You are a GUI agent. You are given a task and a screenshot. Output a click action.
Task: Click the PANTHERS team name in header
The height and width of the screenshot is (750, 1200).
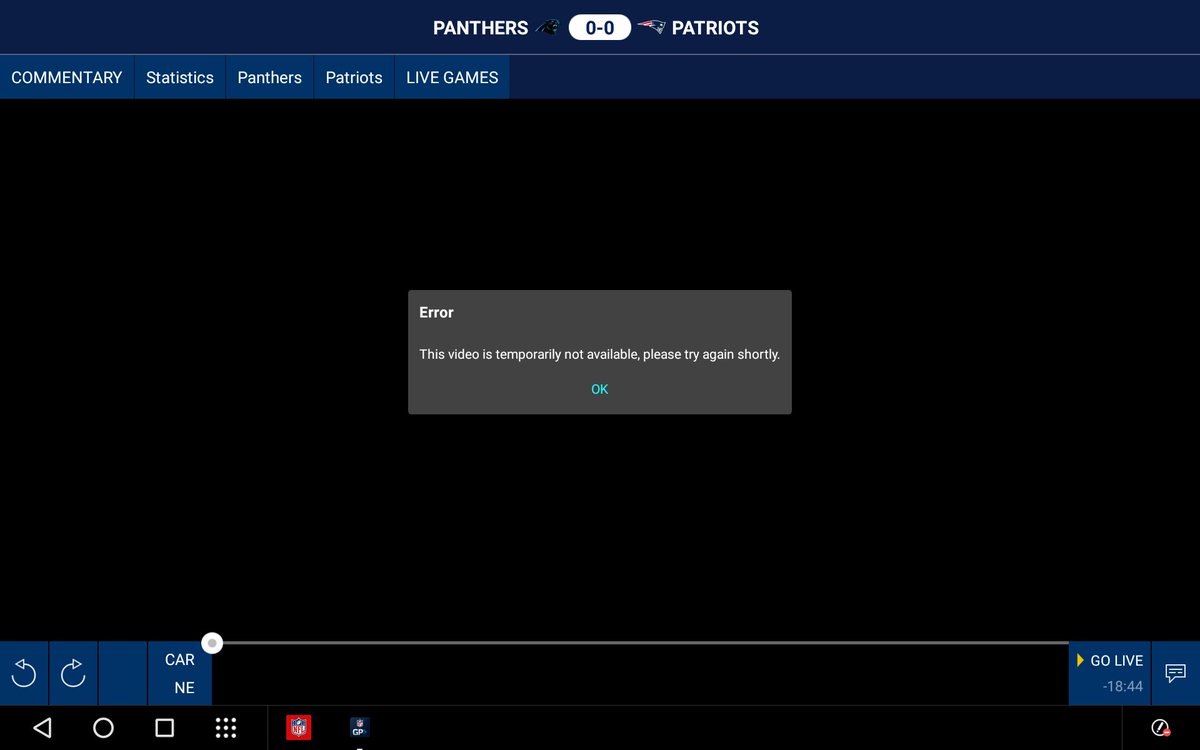[x=480, y=28]
